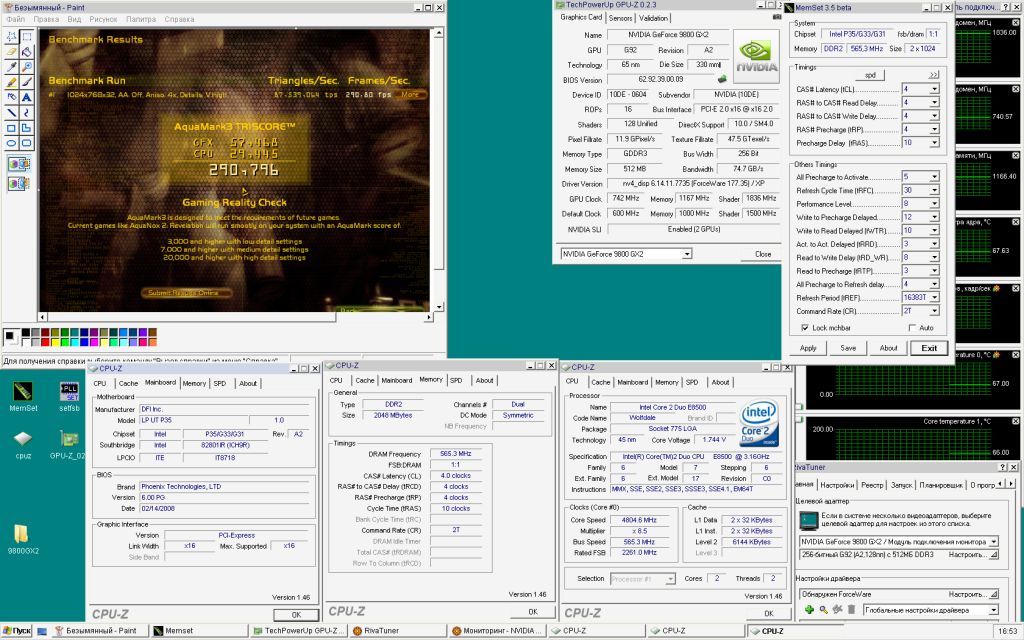Expand the Precharge Delay (tRAS) dropdown
Viewport: 1024px width, 640px height.
click(x=934, y=142)
